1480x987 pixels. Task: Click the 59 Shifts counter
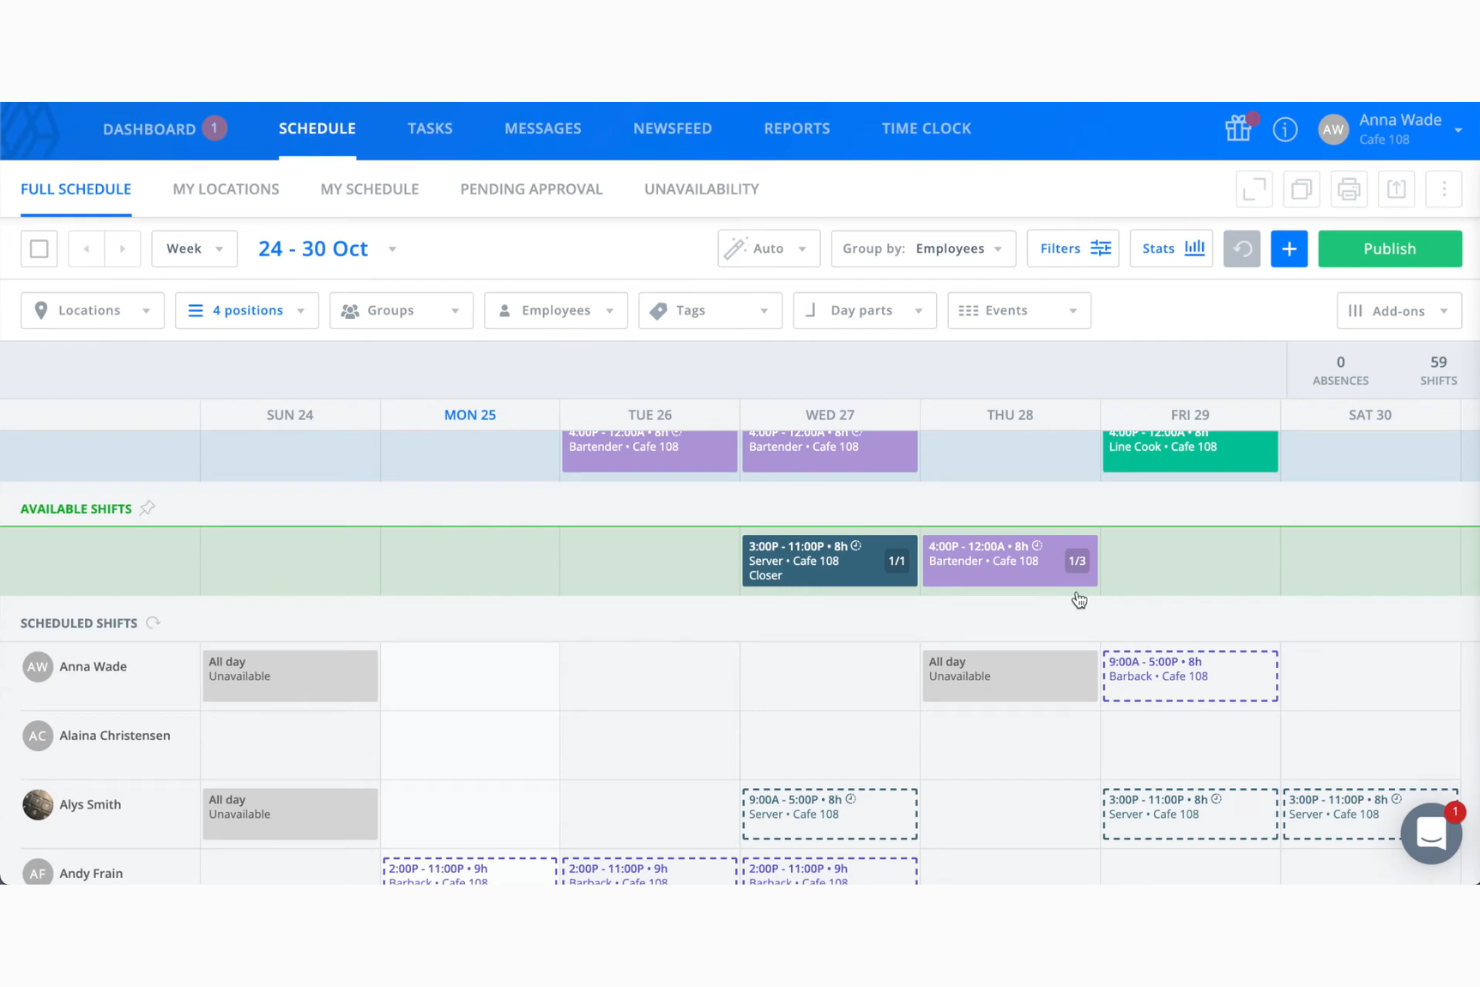coord(1438,370)
